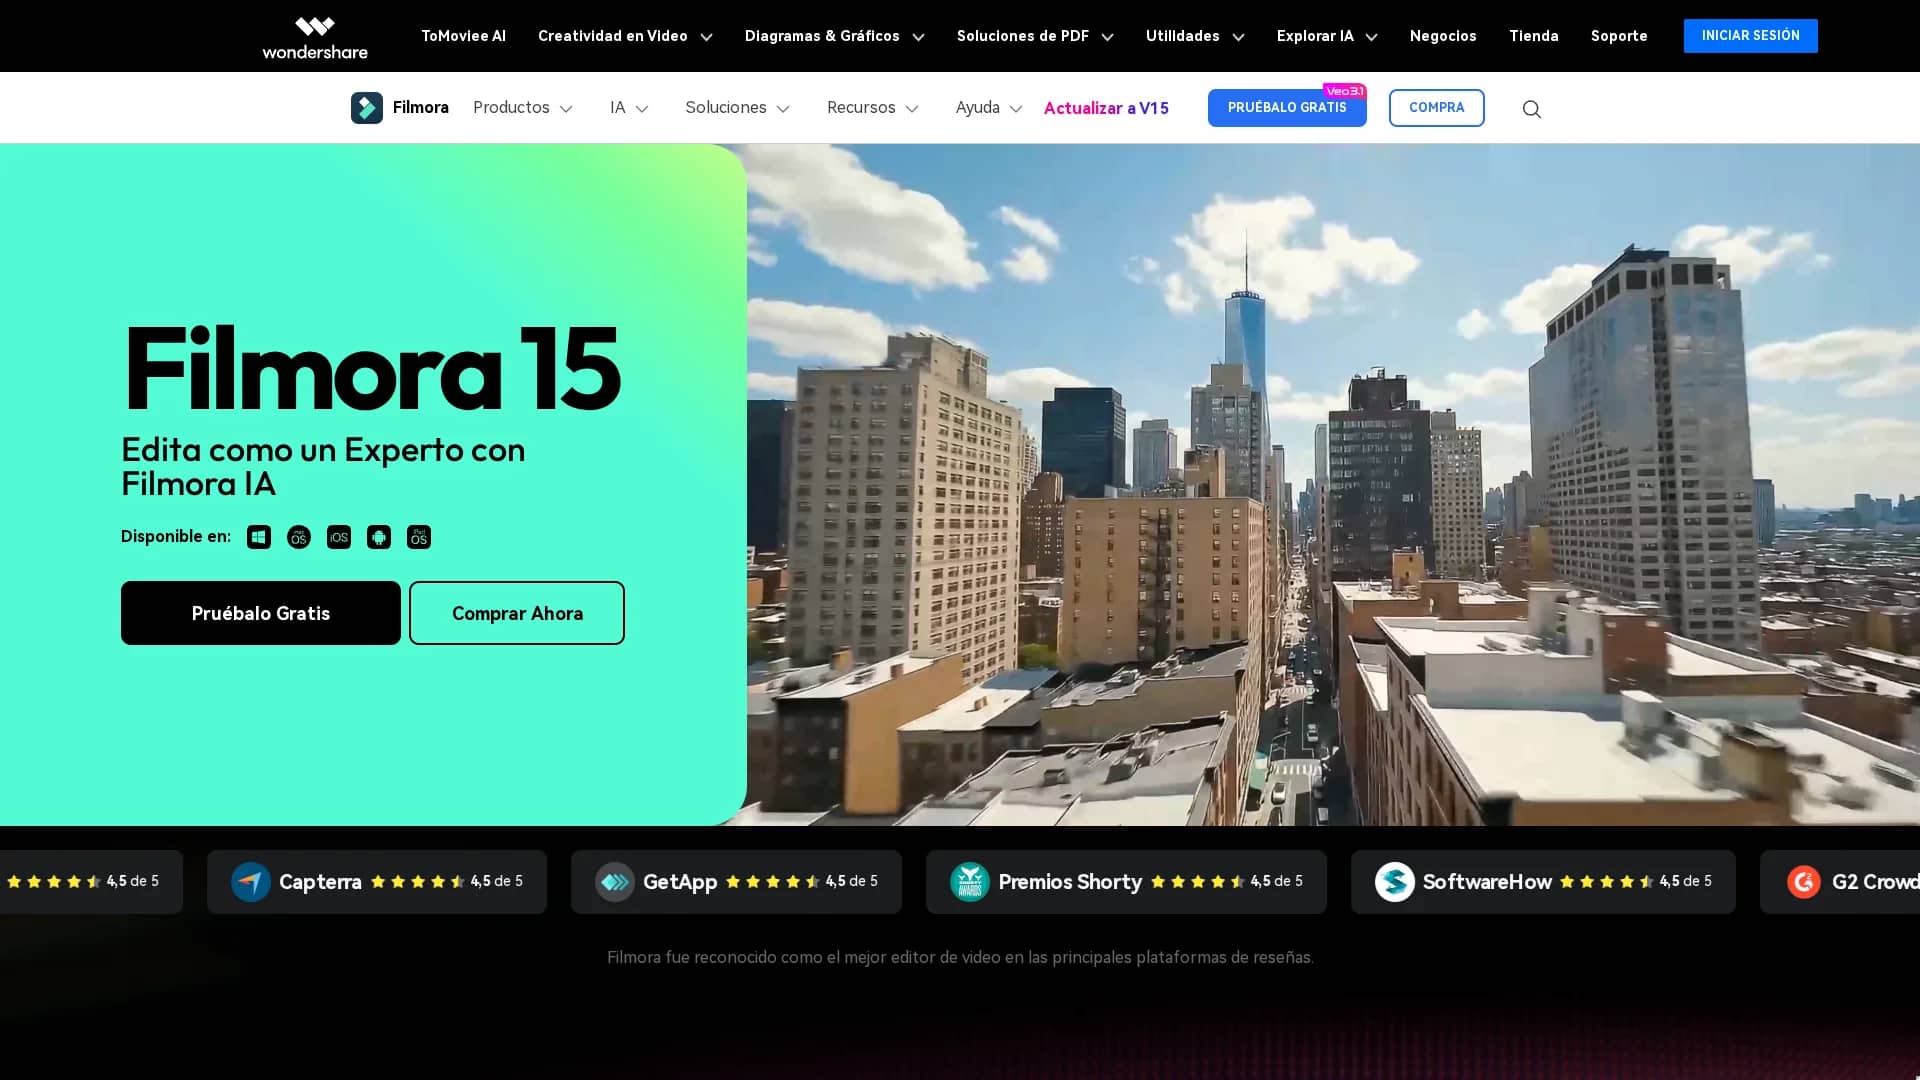Select the iOS platform icon

click(x=339, y=537)
